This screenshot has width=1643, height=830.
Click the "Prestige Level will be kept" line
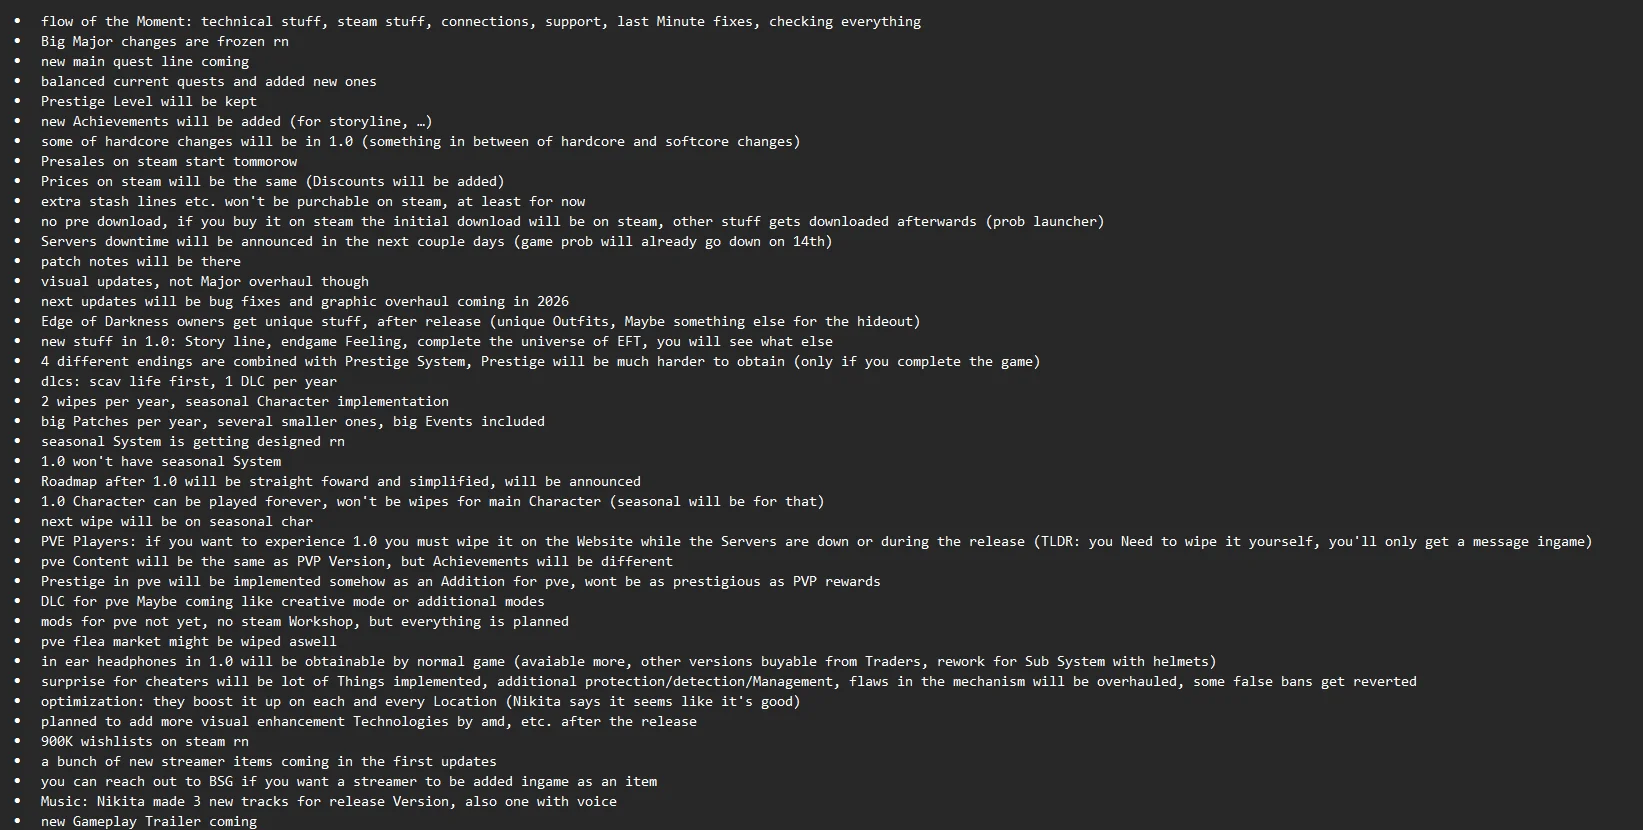click(x=148, y=101)
